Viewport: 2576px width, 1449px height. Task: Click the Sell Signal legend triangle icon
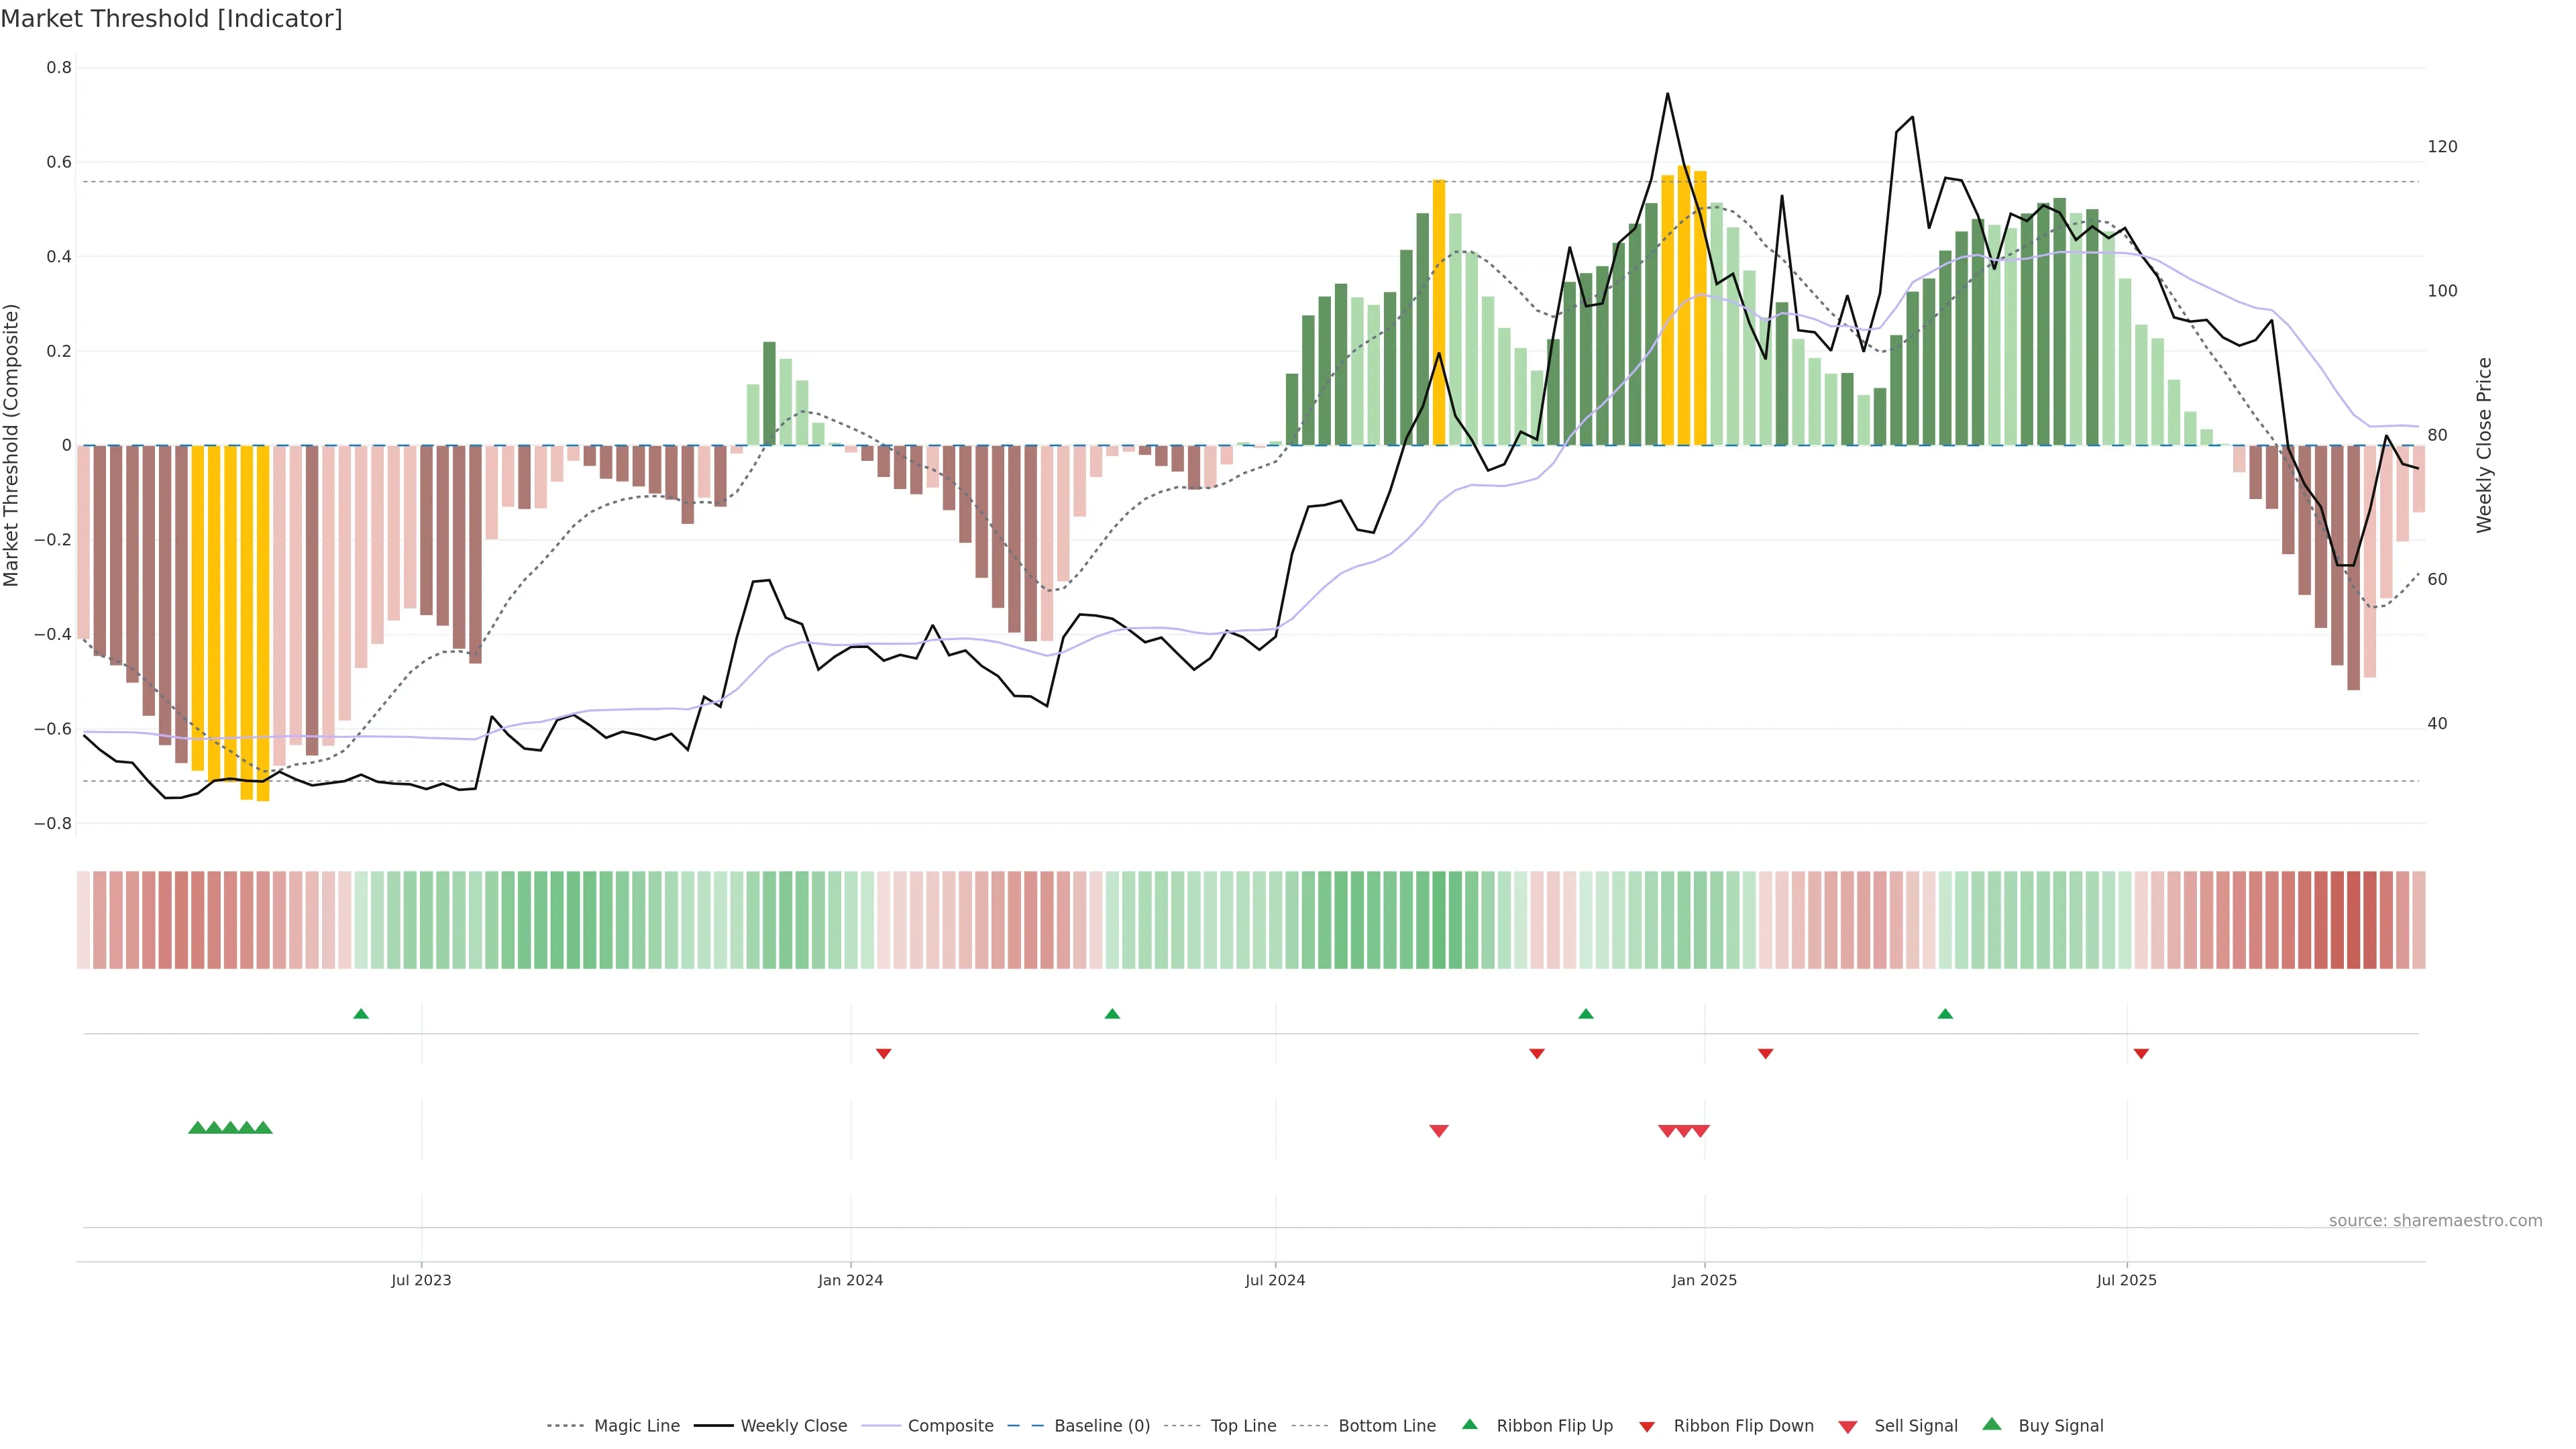(1848, 1427)
